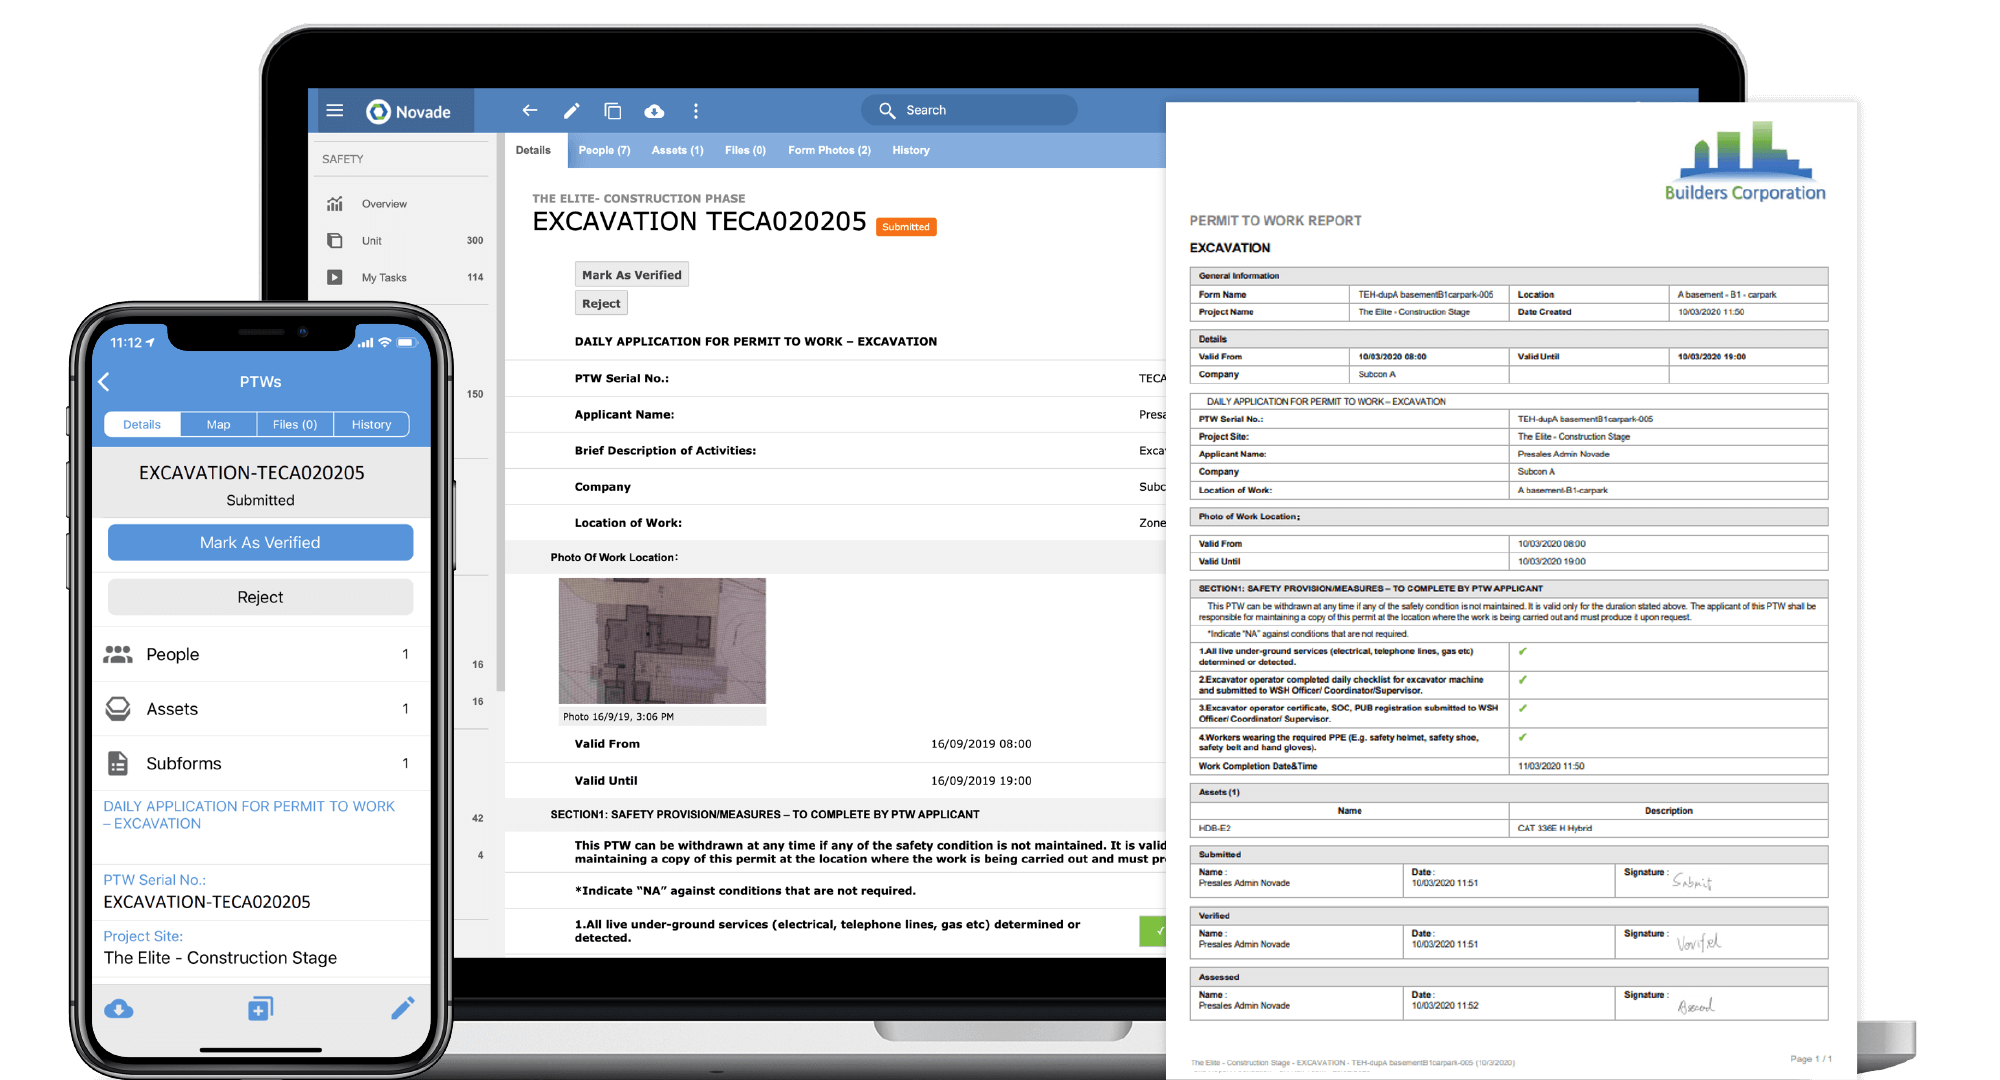Screen dimensions: 2000x1080
Task: Open the Map tab on the phone
Action: point(218,424)
